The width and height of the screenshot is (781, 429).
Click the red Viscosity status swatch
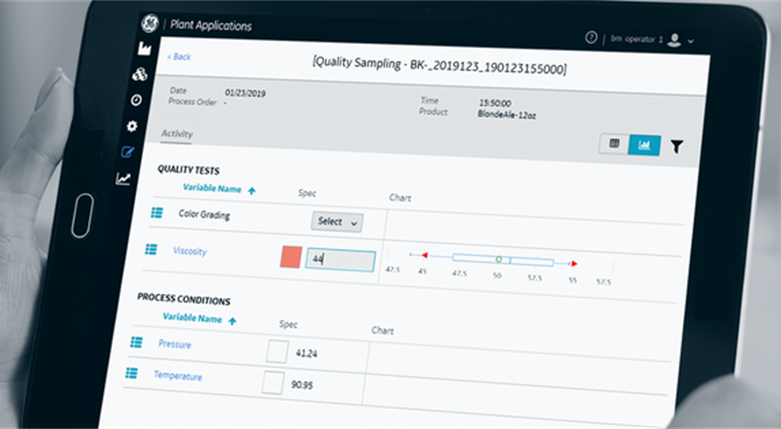pyautogui.click(x=291, y=257)
